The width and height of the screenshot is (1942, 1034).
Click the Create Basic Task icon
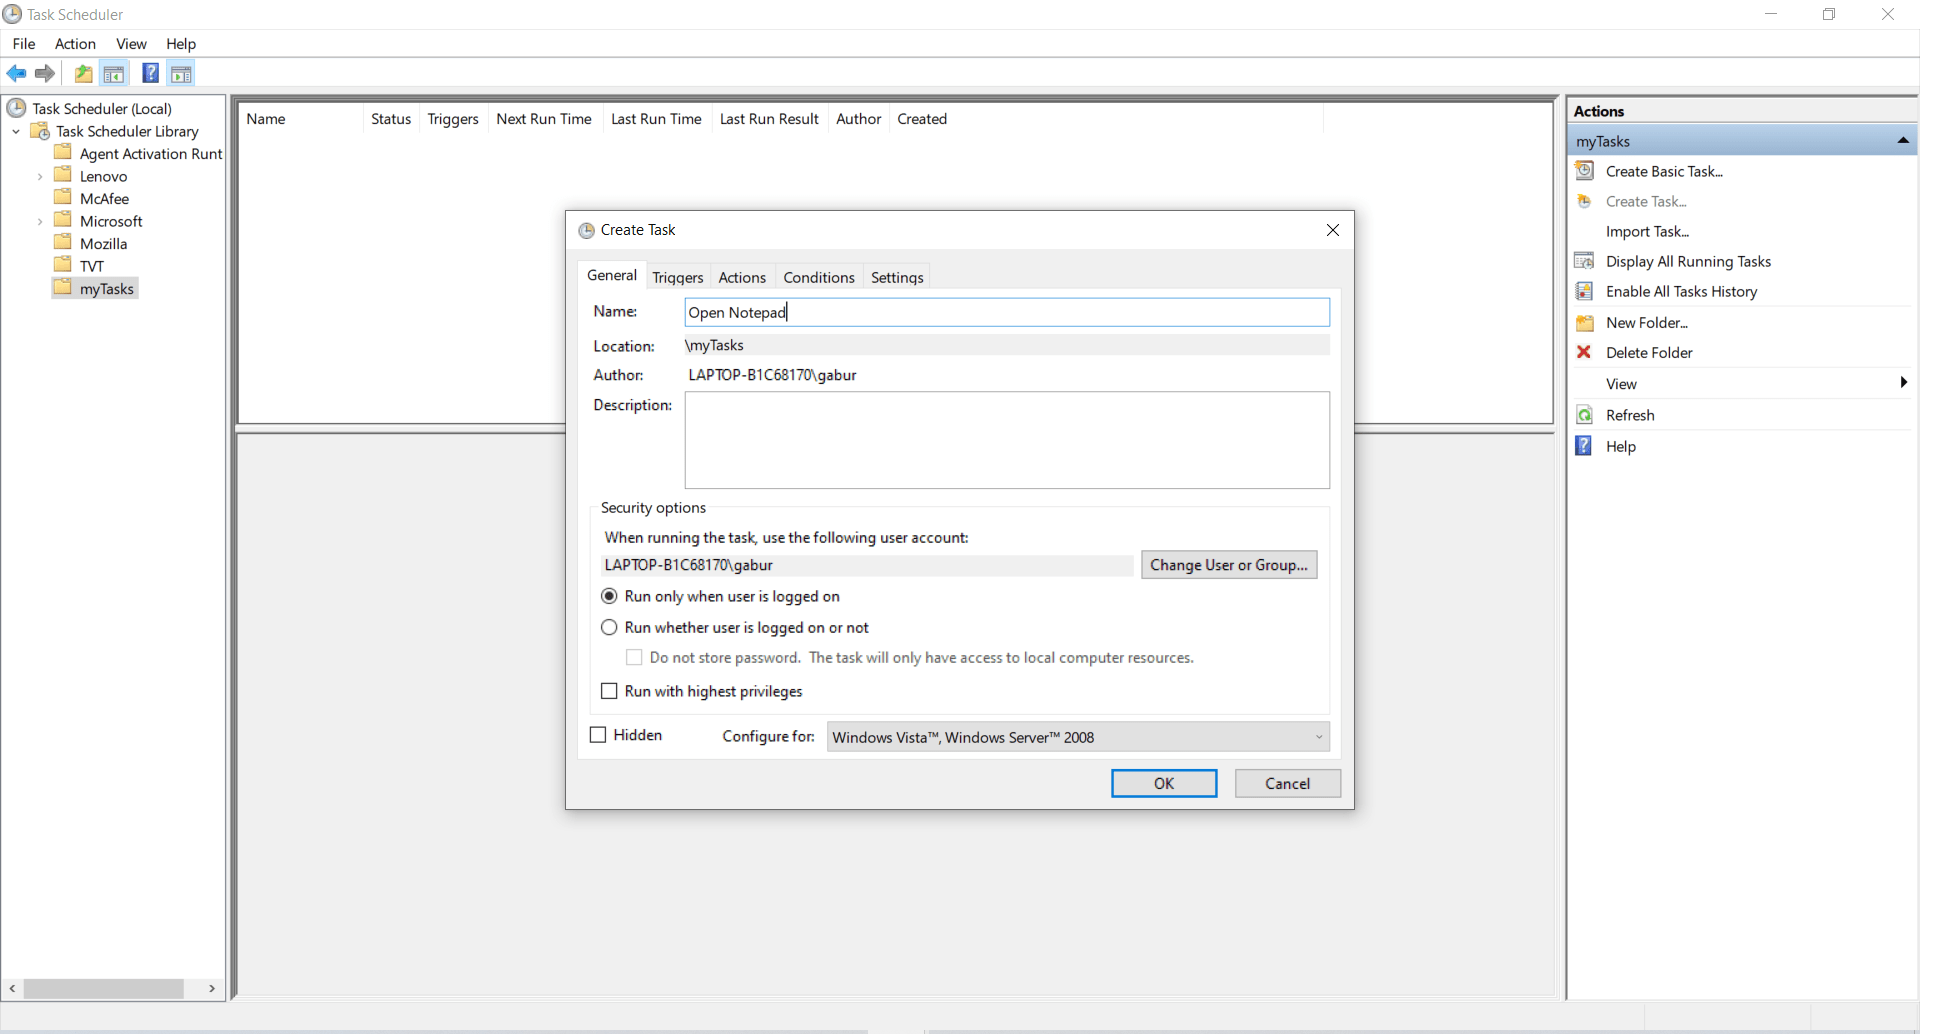[1585, 171]
